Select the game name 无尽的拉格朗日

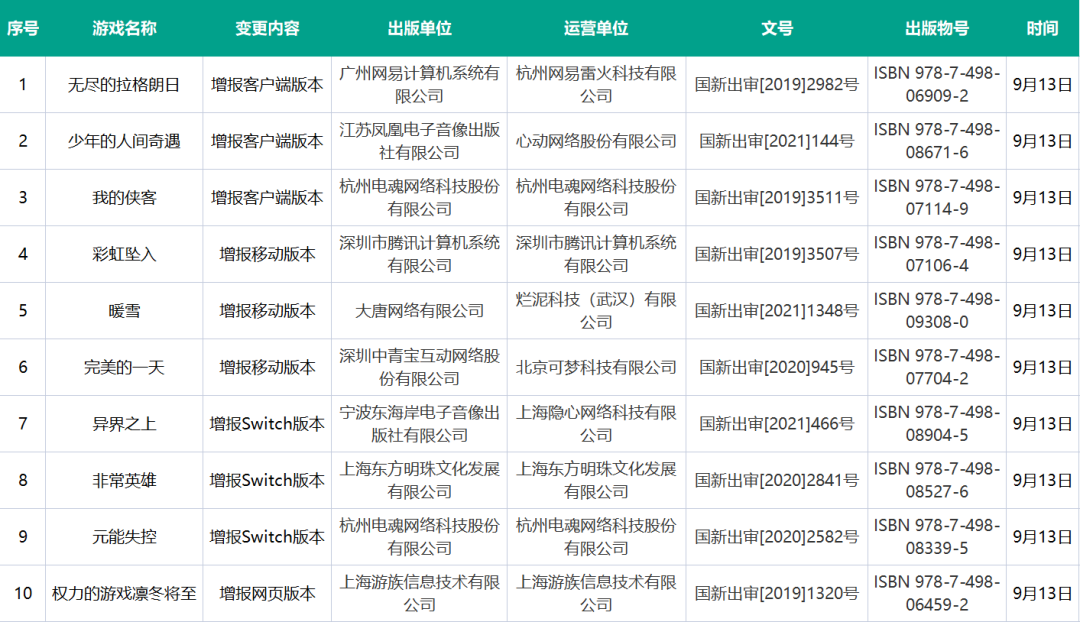122,85
